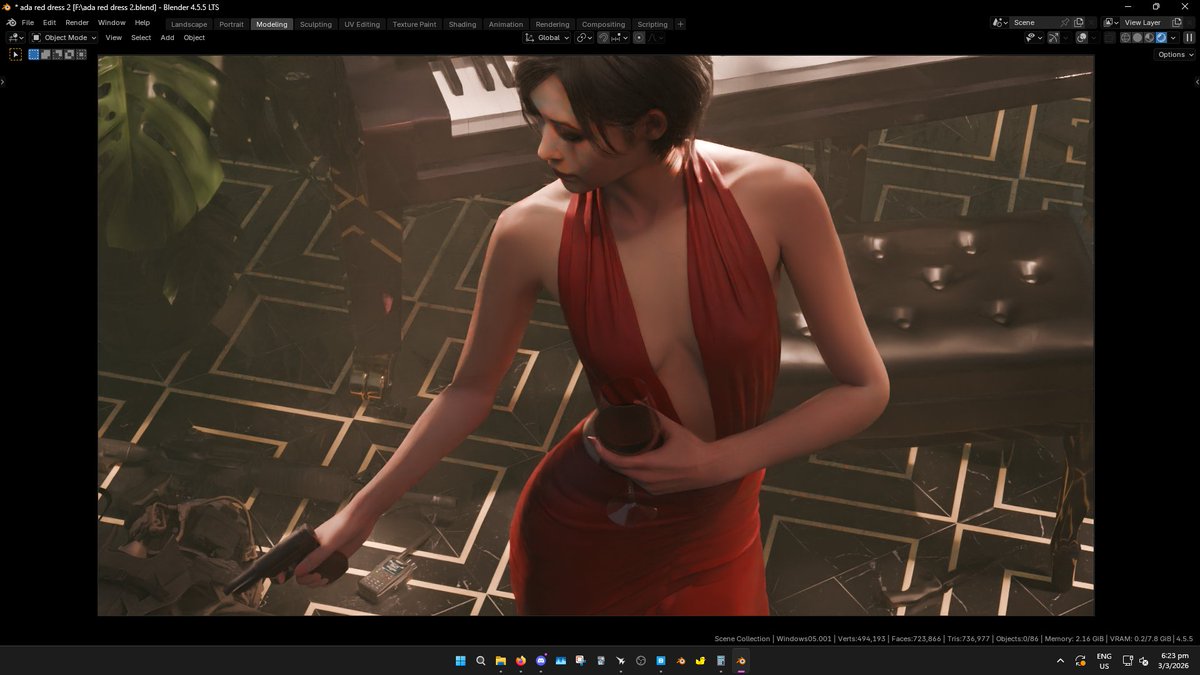
Task: Open the Windows Start menu
Action: point(461,661)
